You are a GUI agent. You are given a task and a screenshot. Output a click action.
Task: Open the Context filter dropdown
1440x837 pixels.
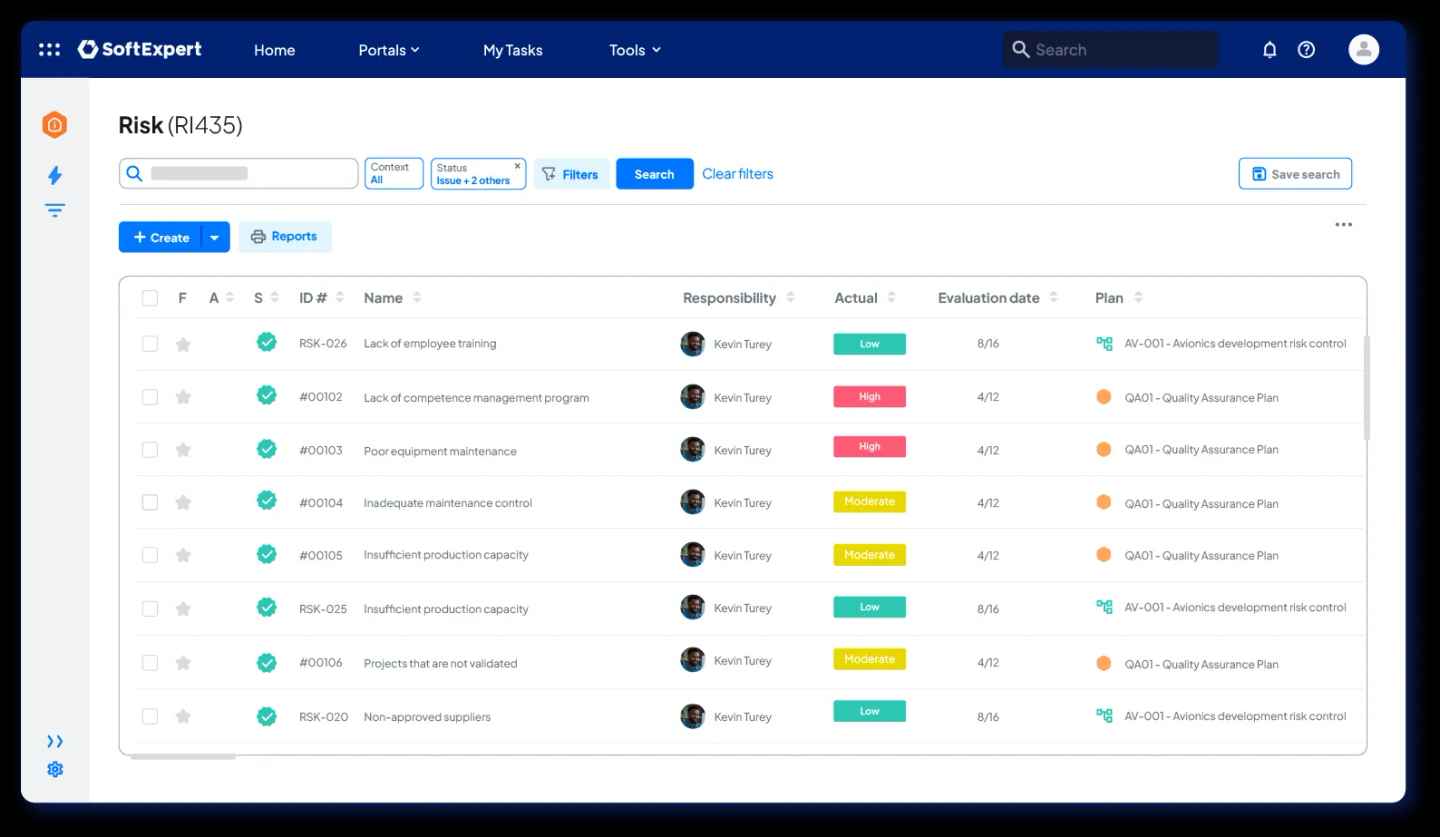(x=394, y=174)
